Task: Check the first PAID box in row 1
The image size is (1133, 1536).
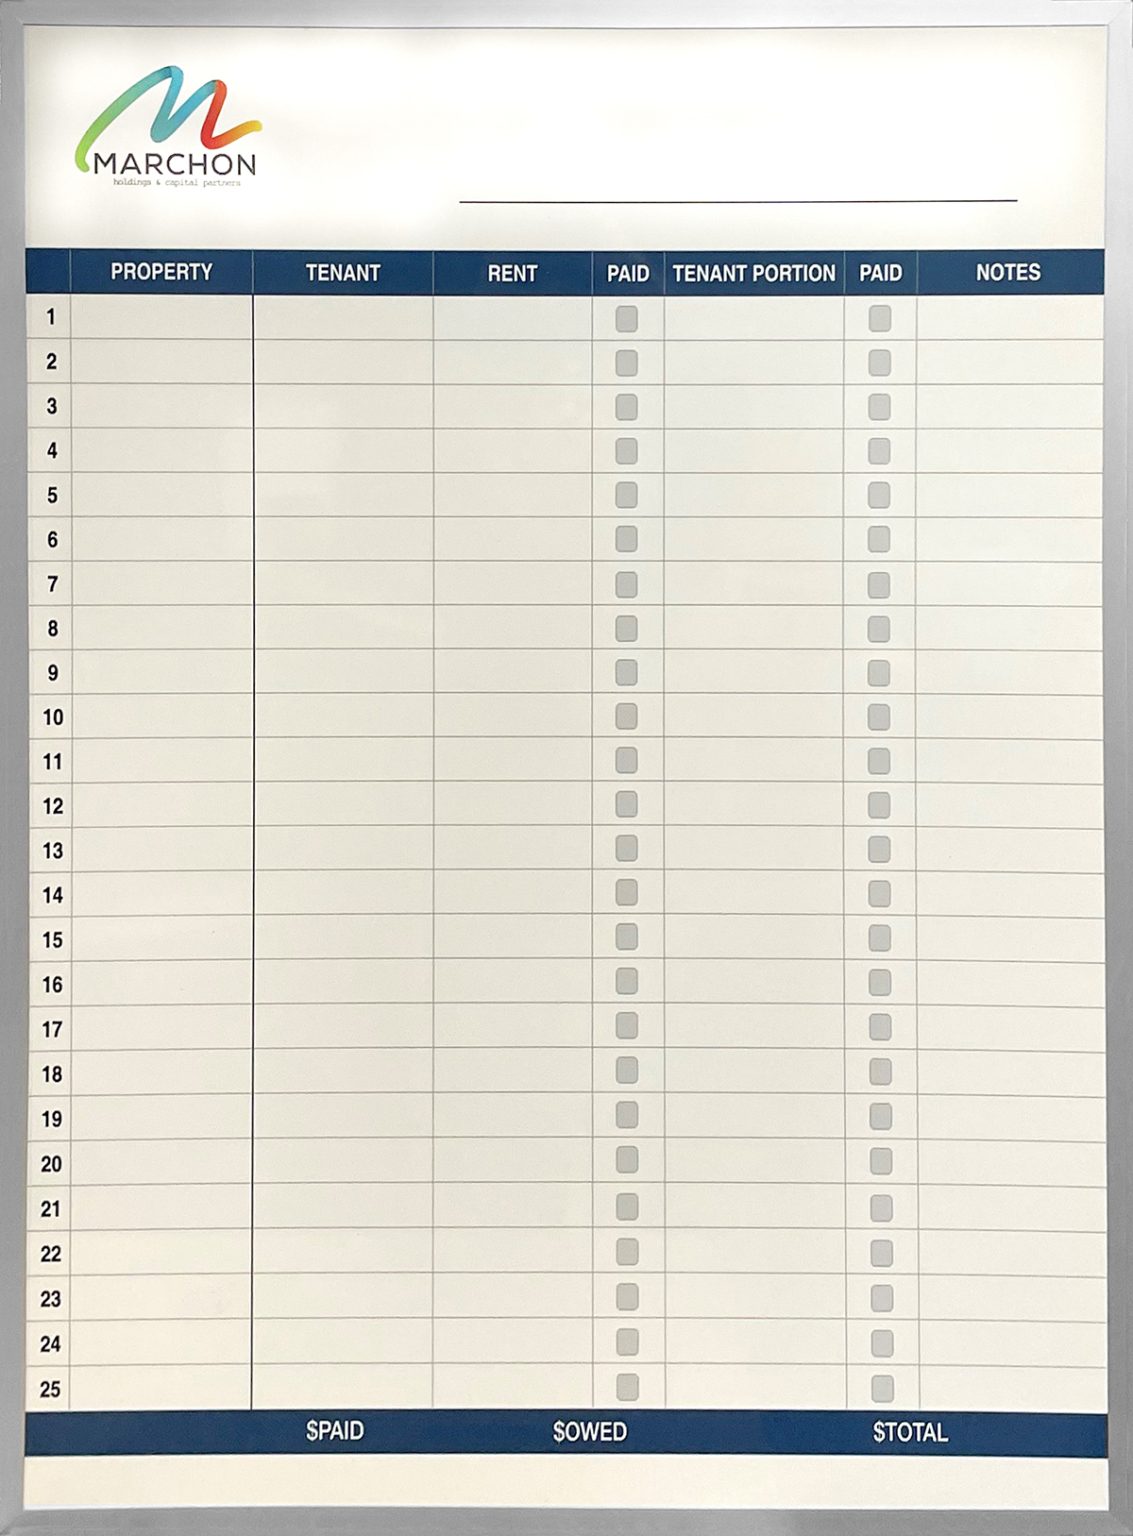Action: [627, 319]
